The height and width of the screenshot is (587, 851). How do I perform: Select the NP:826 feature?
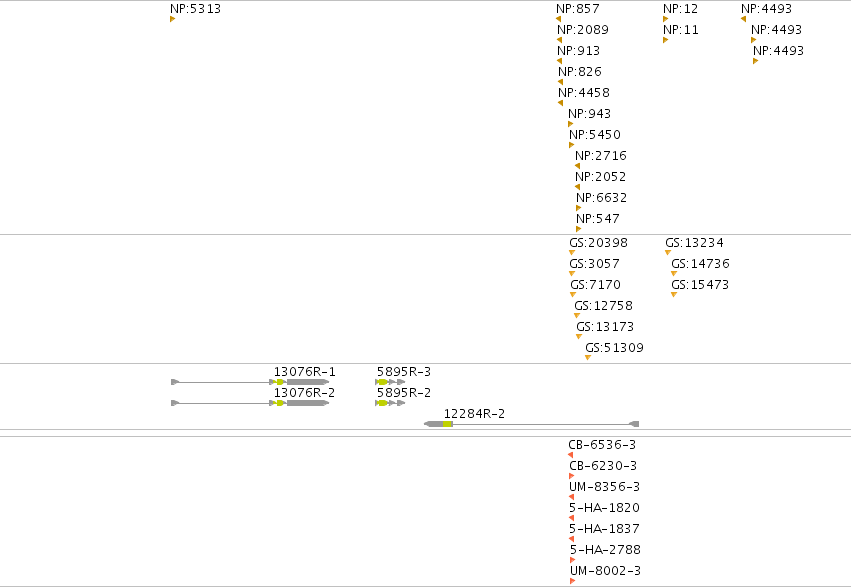click(580, 72)
